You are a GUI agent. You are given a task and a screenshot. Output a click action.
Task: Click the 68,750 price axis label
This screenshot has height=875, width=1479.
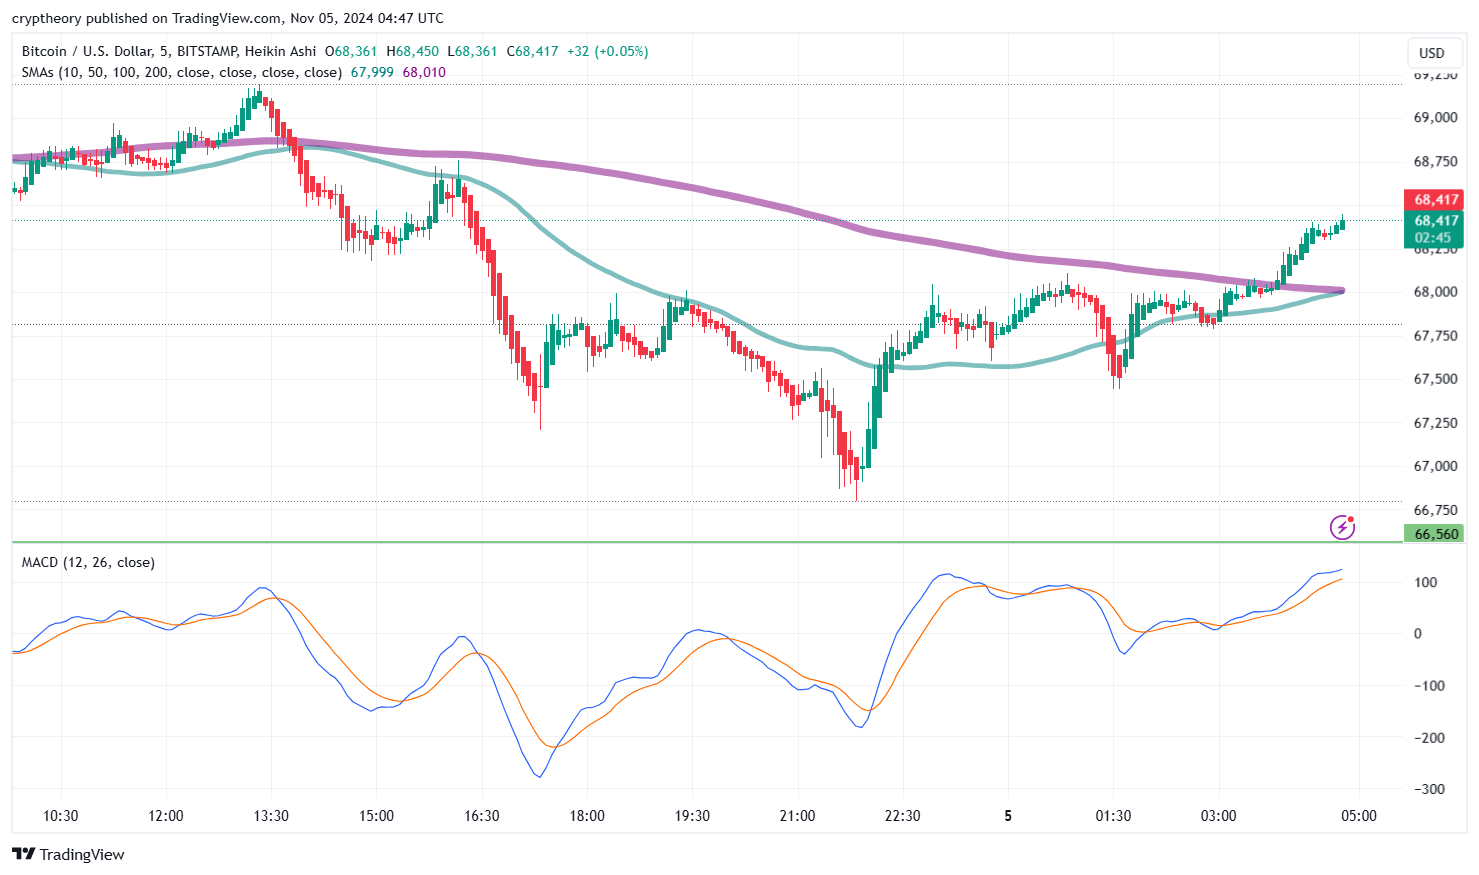click(x=1435, y=162)
